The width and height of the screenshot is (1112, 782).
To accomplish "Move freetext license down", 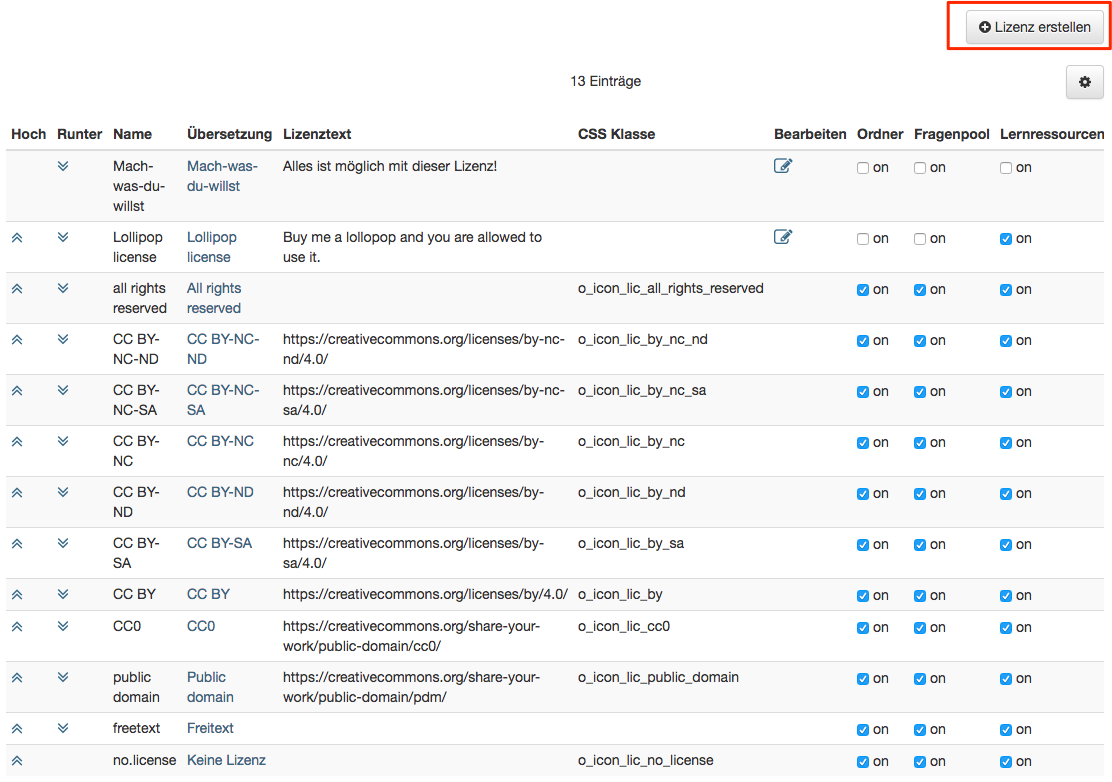I will click(x=63, y=728).
